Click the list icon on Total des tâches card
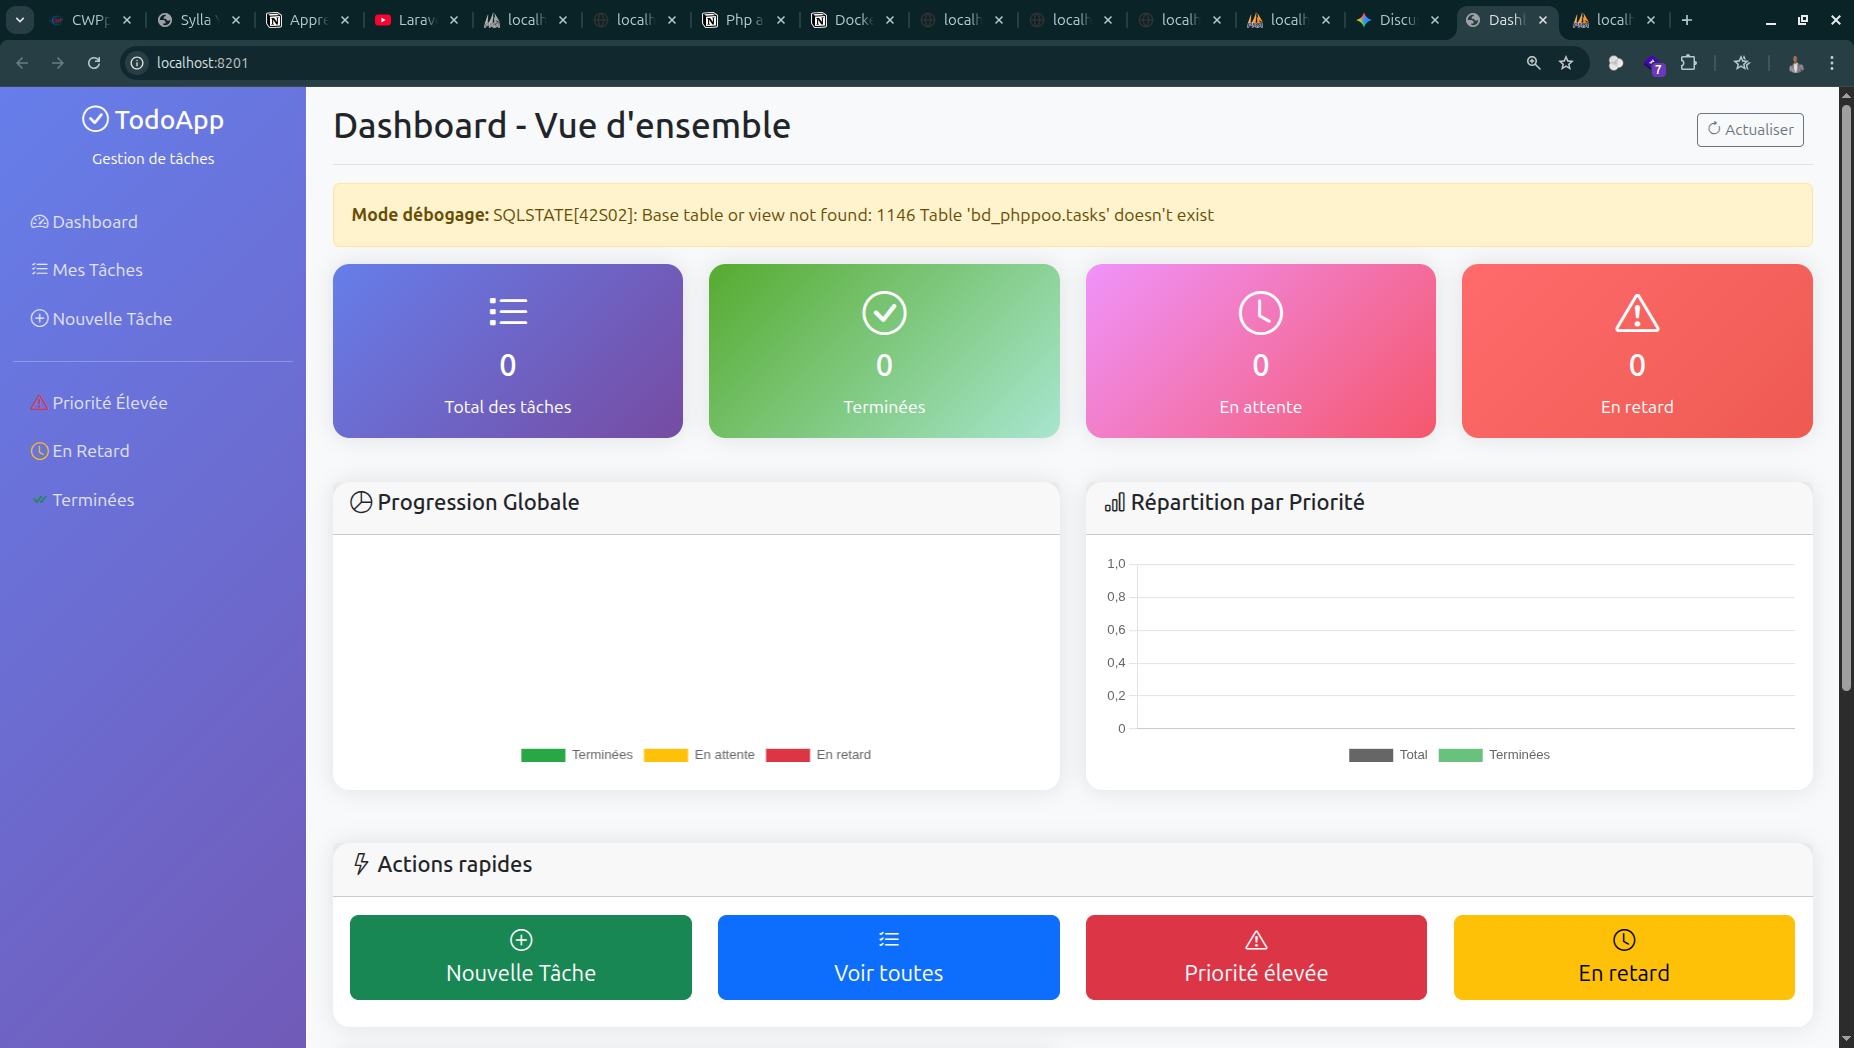The width and height of the screenshot is (1854, 1048). pyautogui.click(x=508, y=312)
